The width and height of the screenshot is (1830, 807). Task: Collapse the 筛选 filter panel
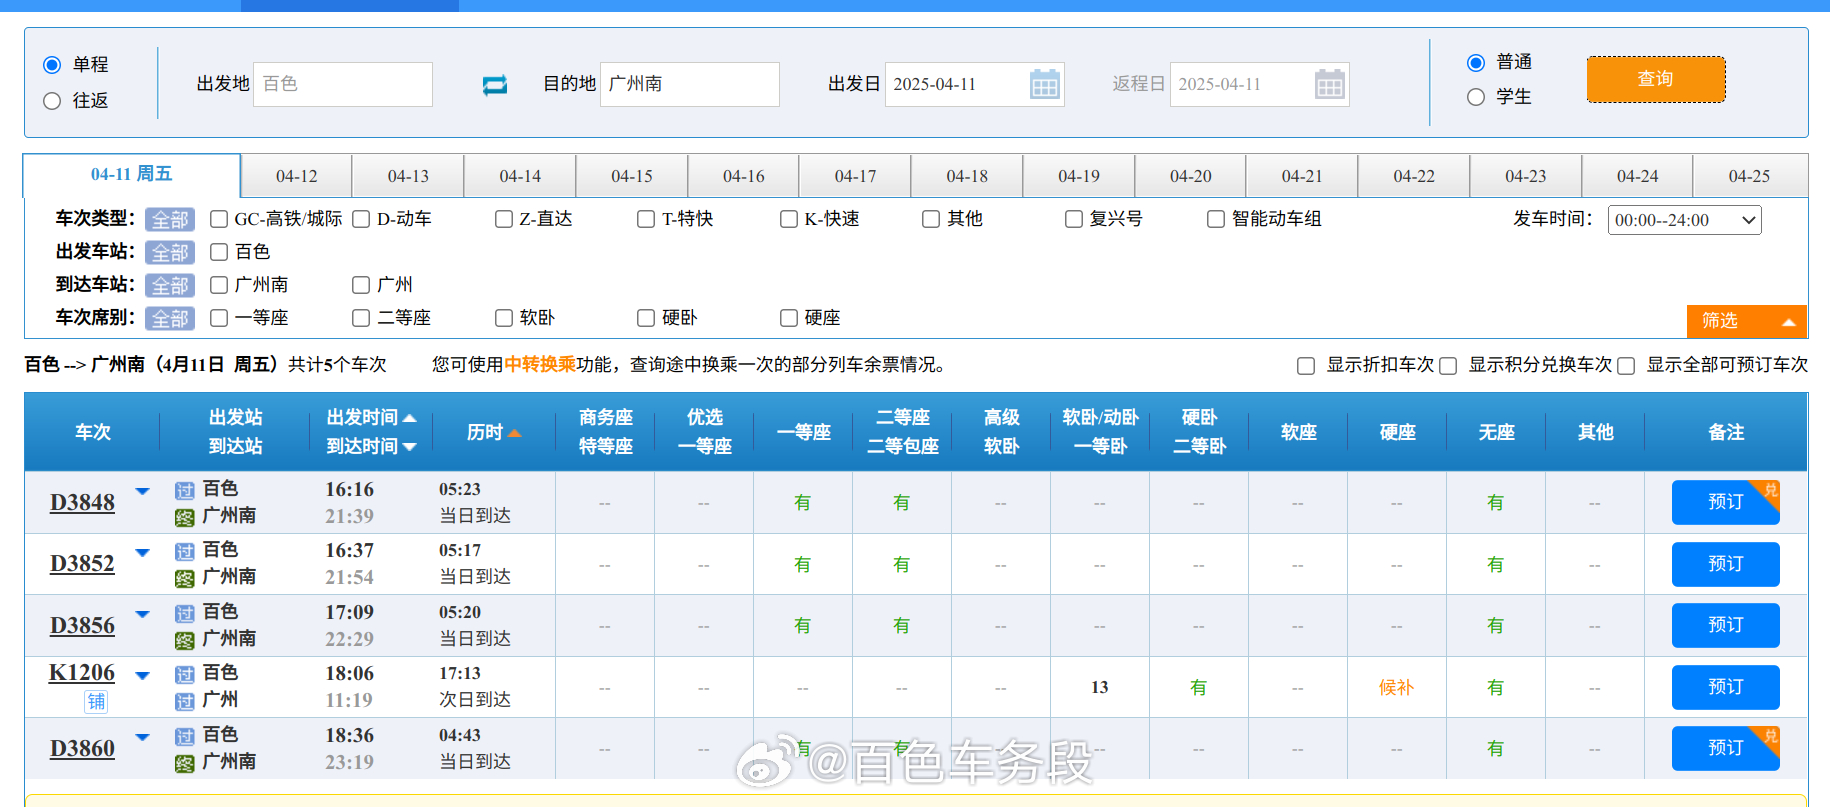tap(1746, 321)
